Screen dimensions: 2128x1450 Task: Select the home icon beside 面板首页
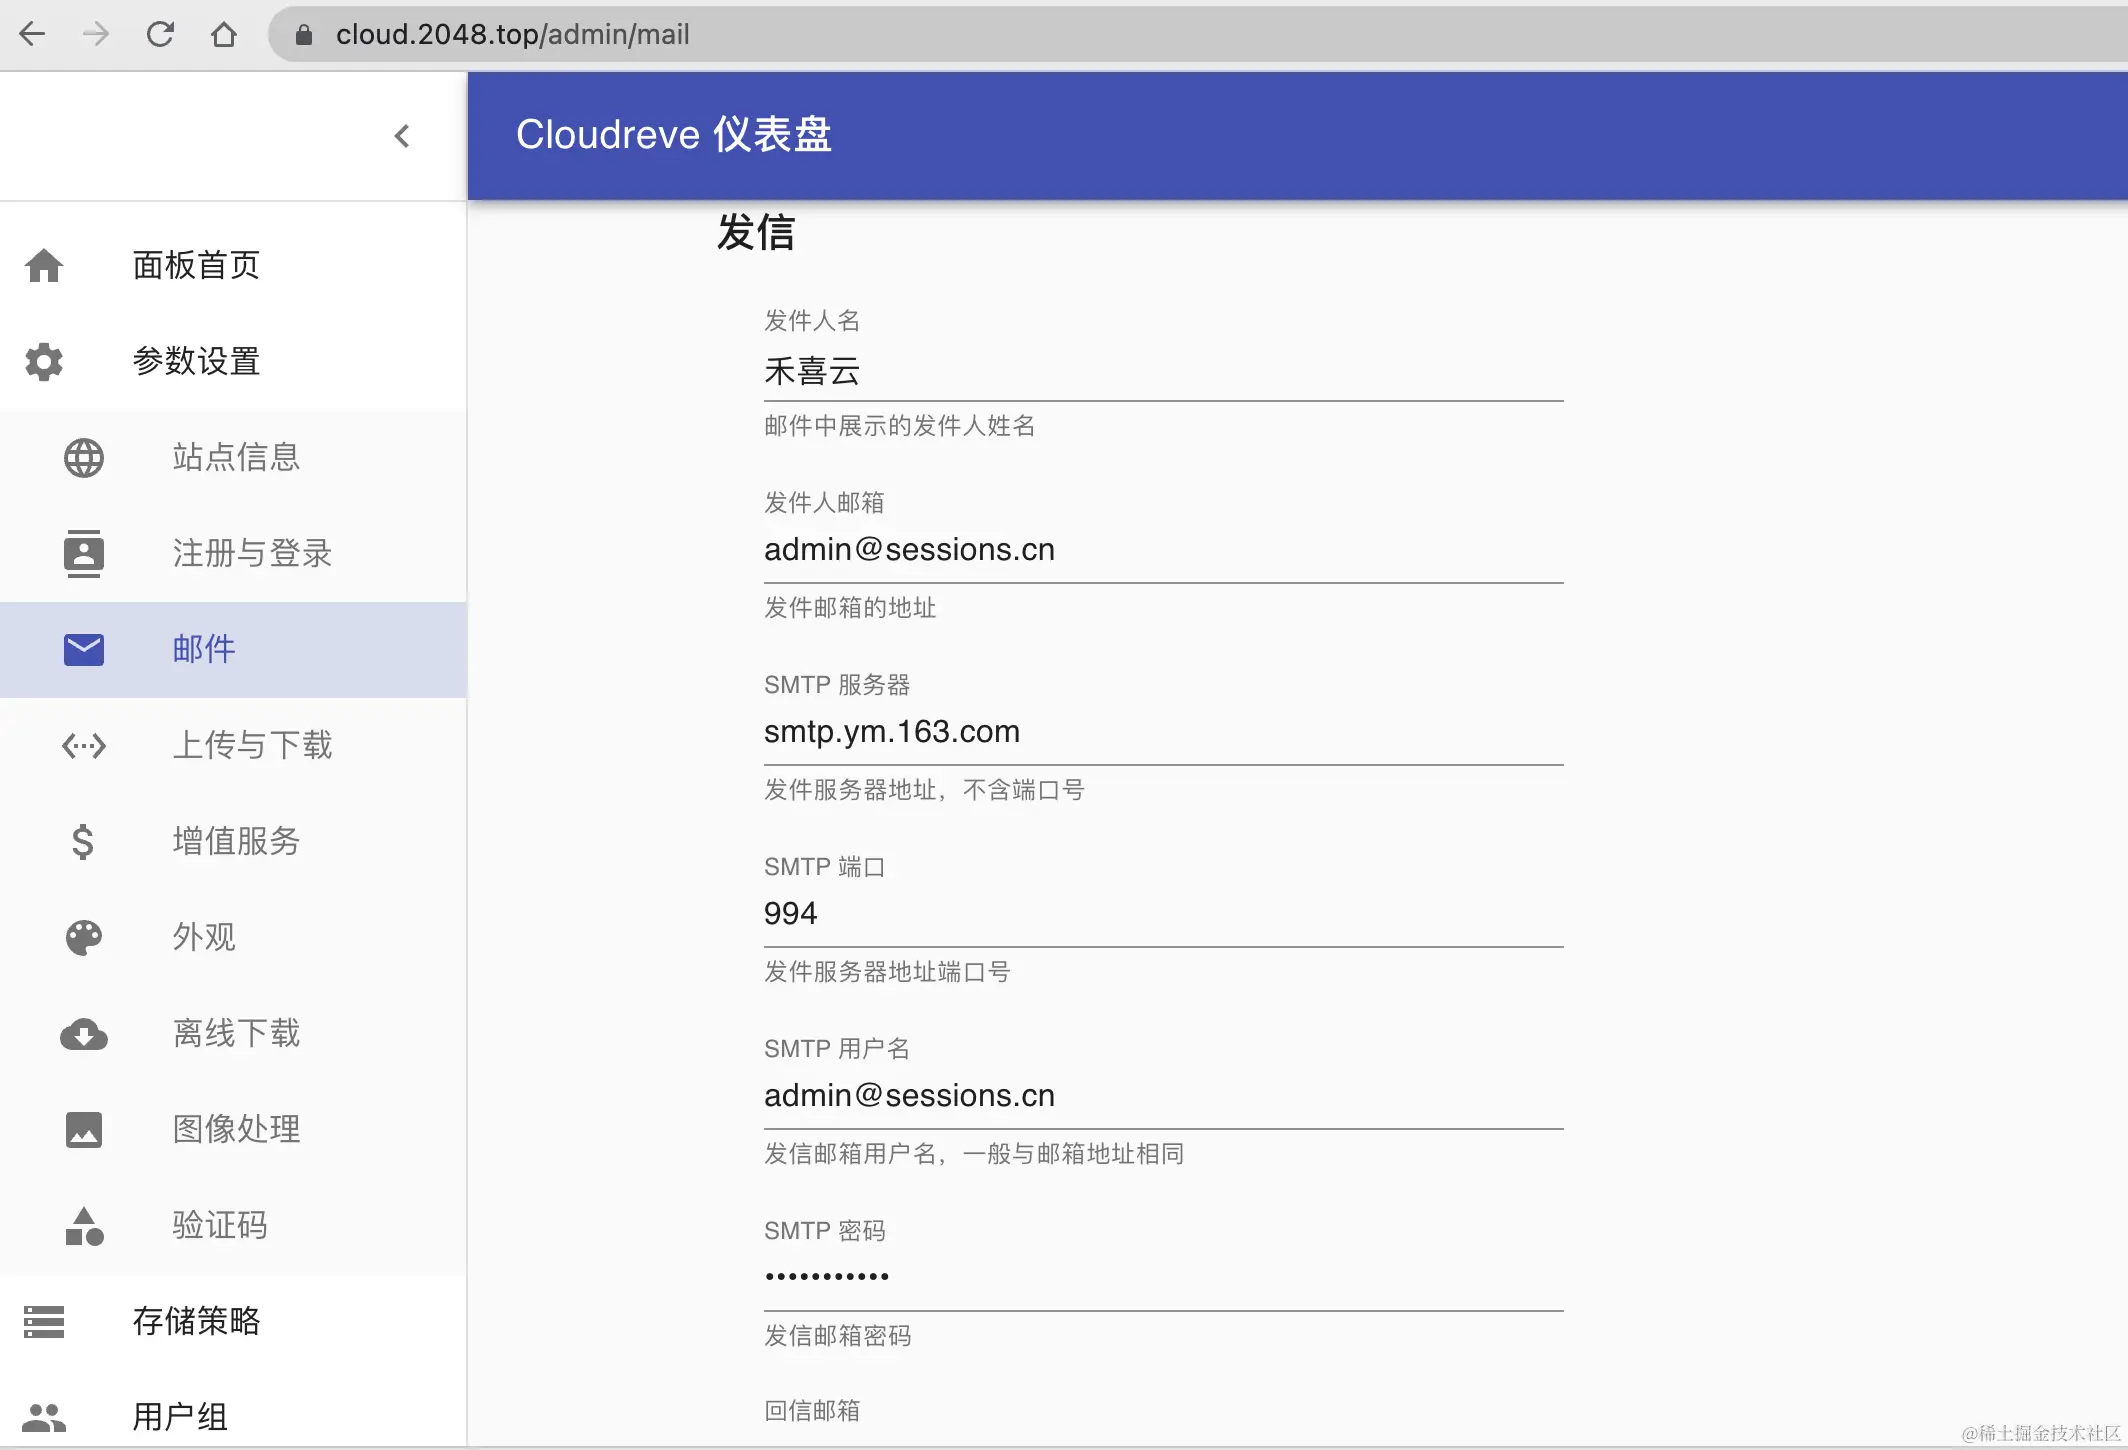click(44, 265)
